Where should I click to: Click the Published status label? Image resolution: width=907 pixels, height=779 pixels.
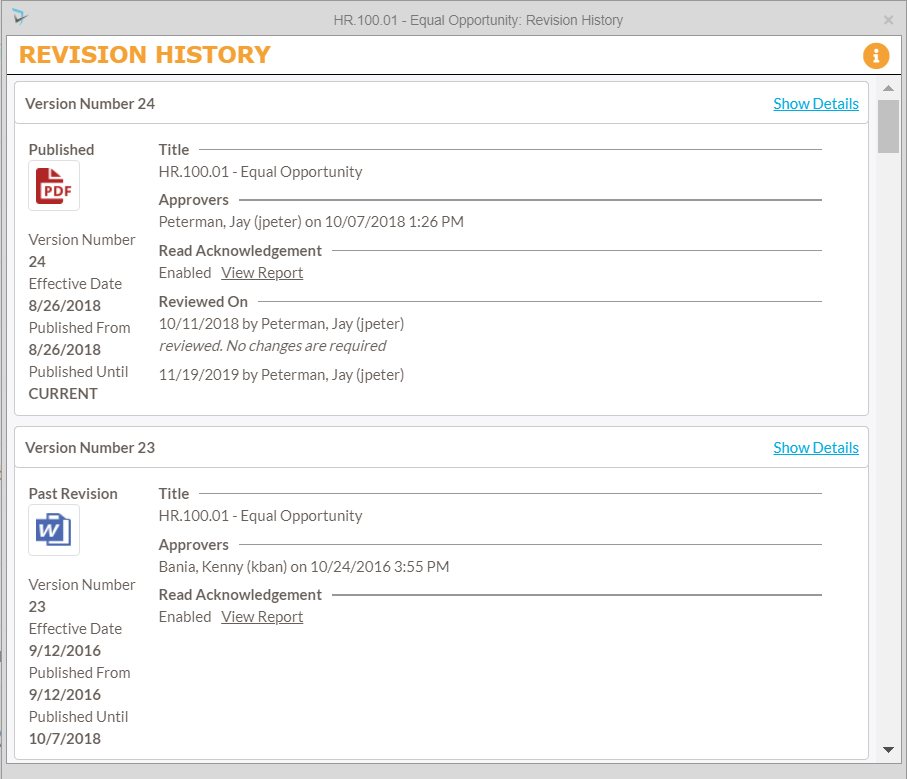point(61,150)
